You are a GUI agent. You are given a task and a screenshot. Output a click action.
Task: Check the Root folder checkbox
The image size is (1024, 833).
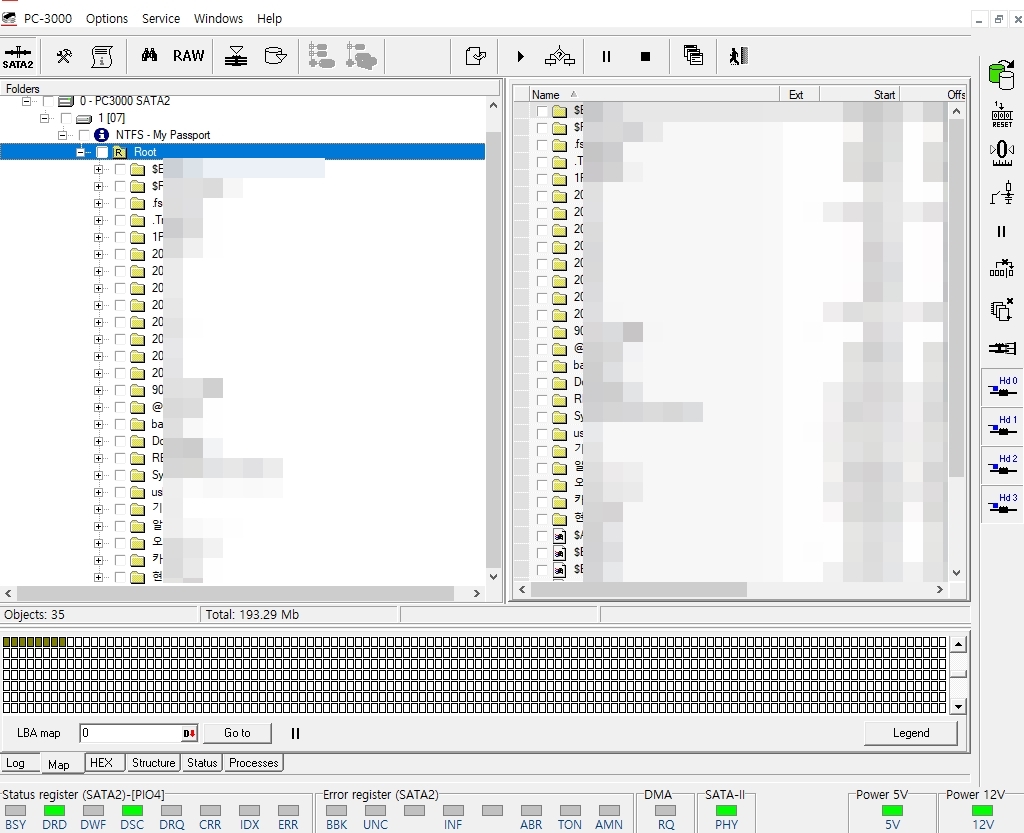pyautogui.click(x=102, y=152)
